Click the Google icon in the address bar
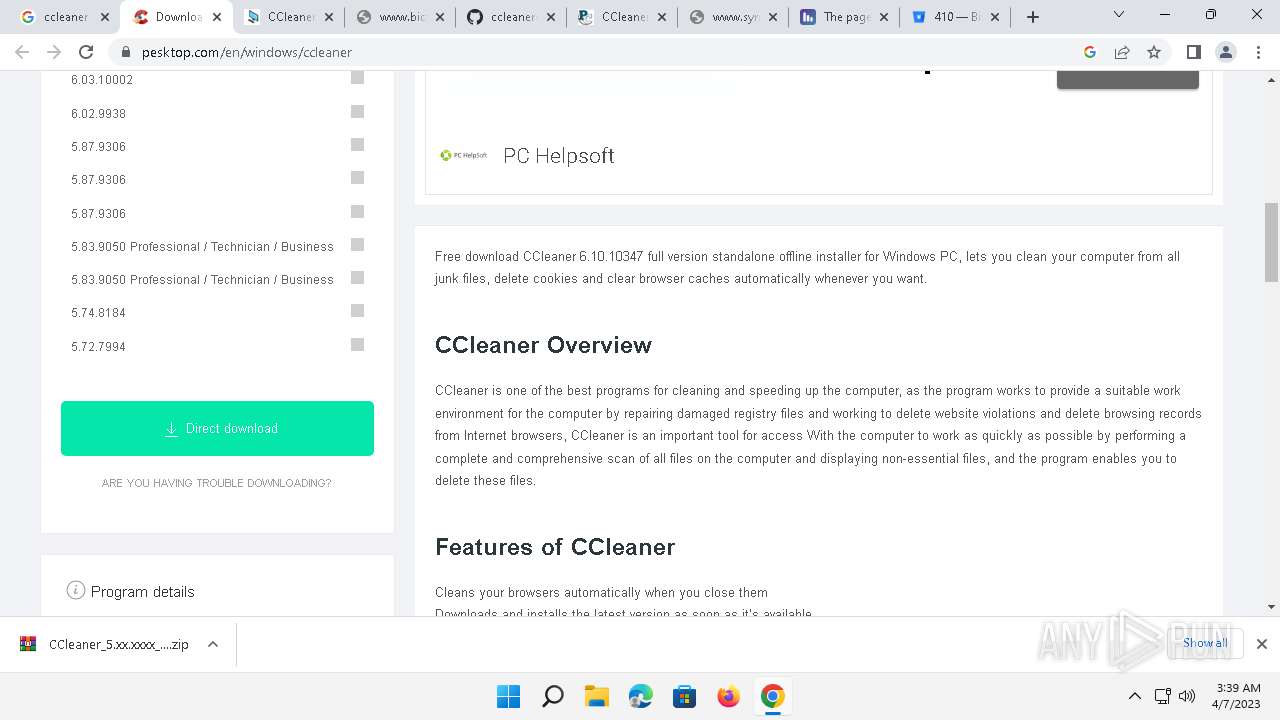 coord(1090,52)
